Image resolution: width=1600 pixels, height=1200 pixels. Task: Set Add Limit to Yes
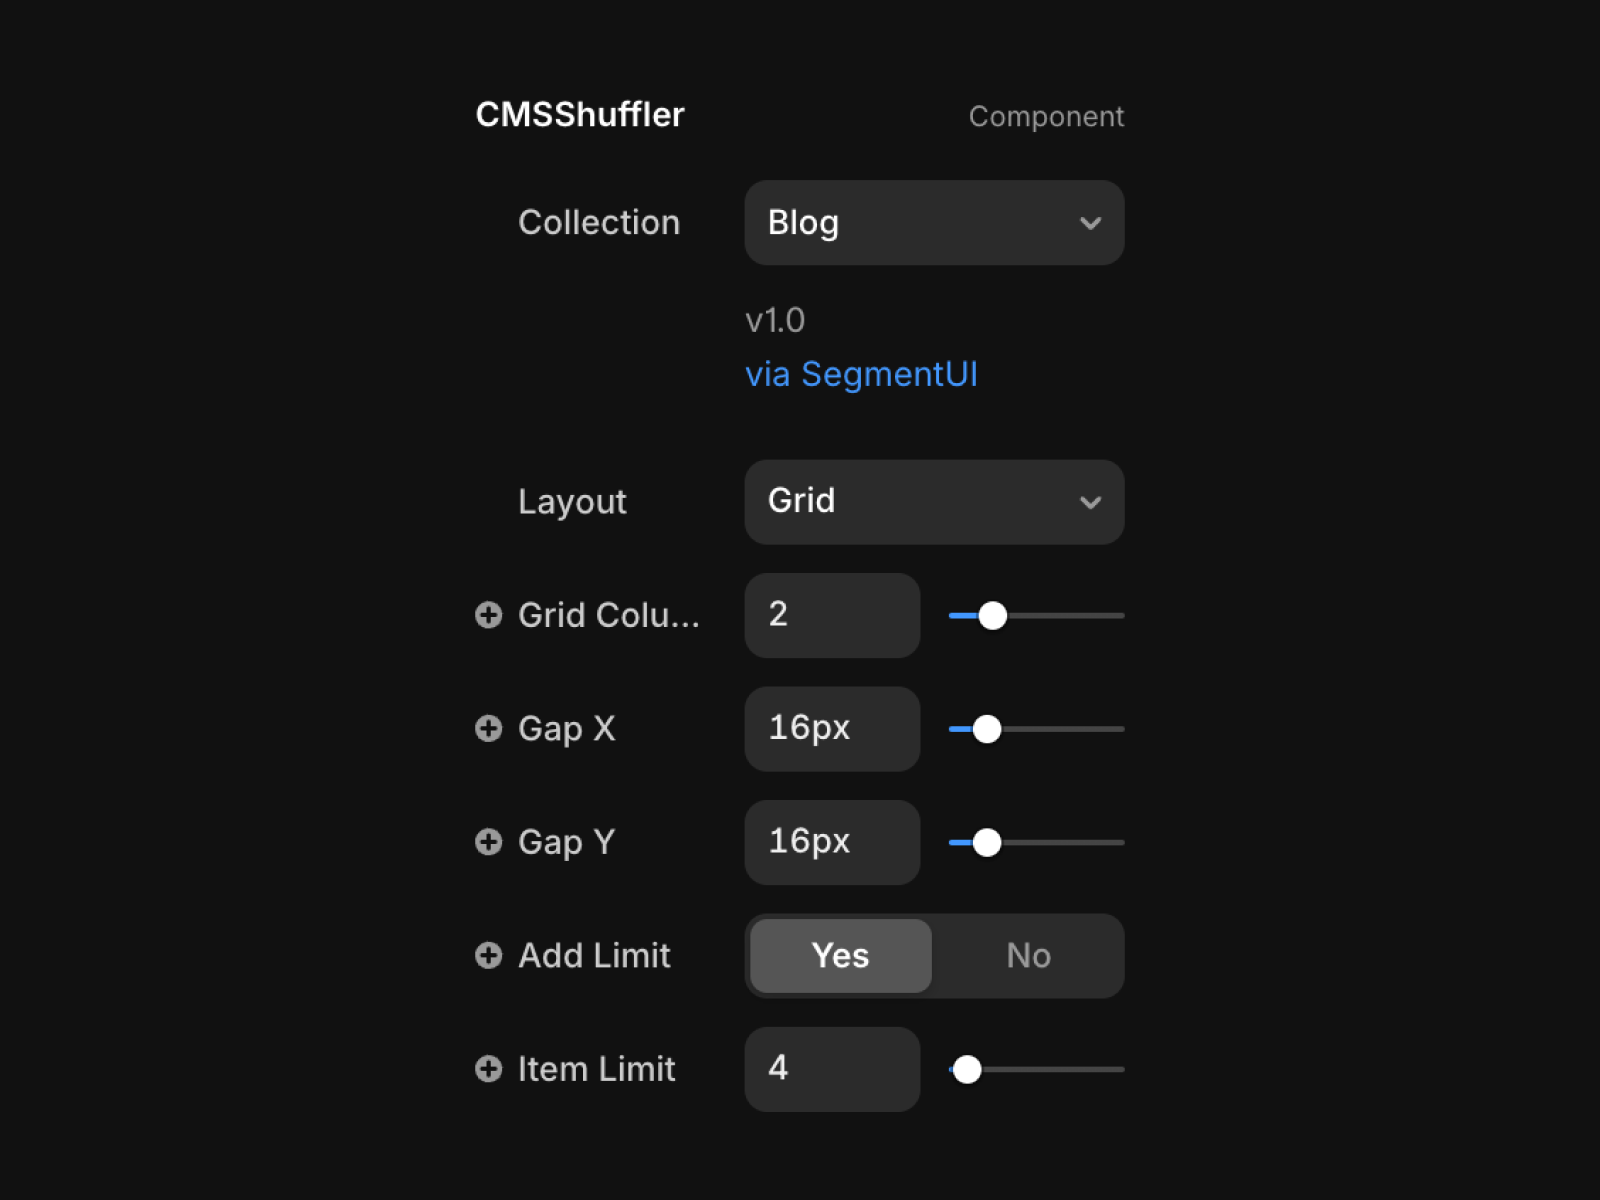840,956
